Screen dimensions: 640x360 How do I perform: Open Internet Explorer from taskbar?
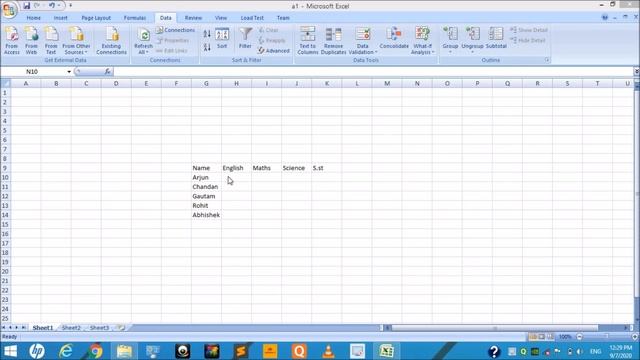tap(65, 351)
